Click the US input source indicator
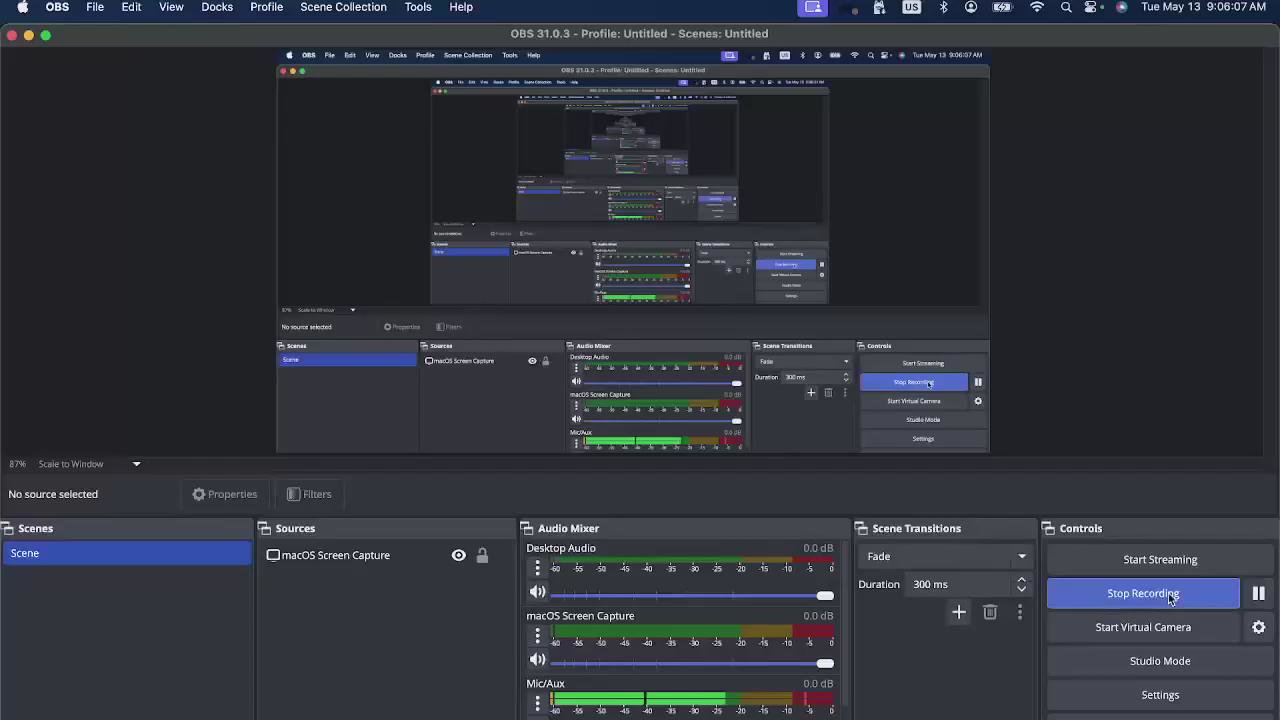 [x=911, y=7]
